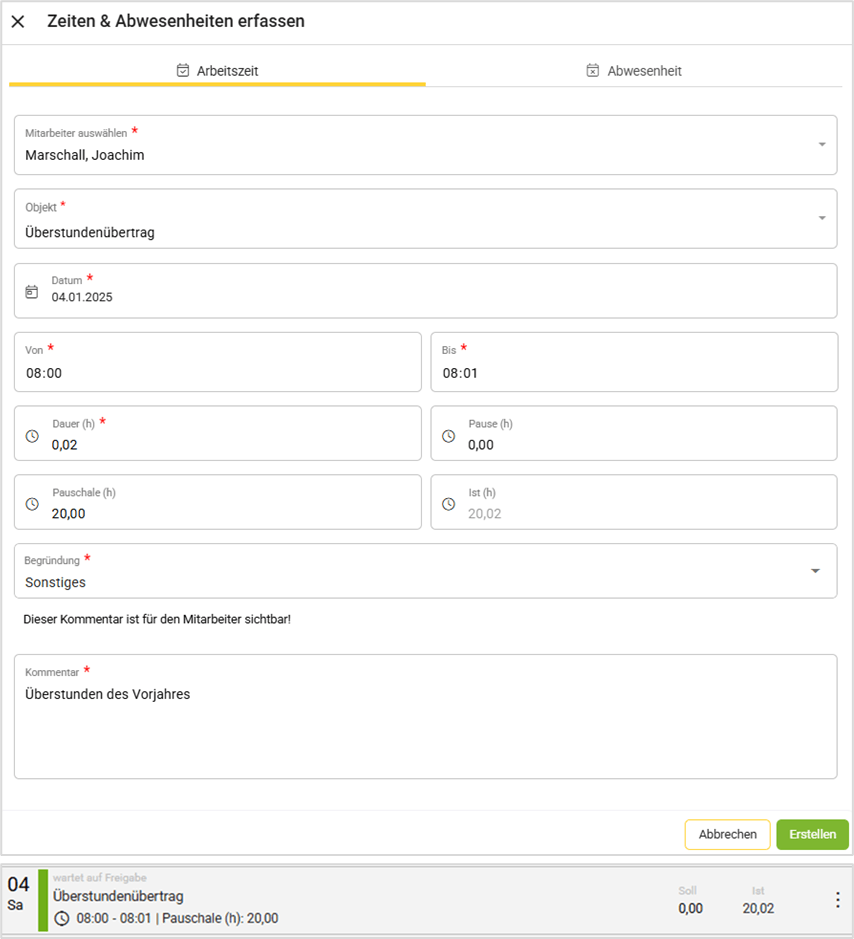Close the Zeiten & Abwesenheiten dialog
Image resolution: width=854 pixels, height=939 pixels.
tap(18, 21)
